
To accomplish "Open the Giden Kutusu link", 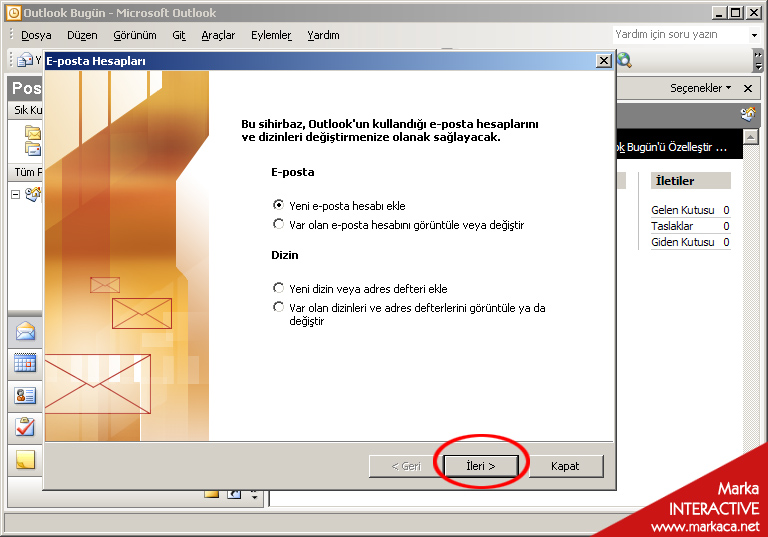I will (683, 242).
